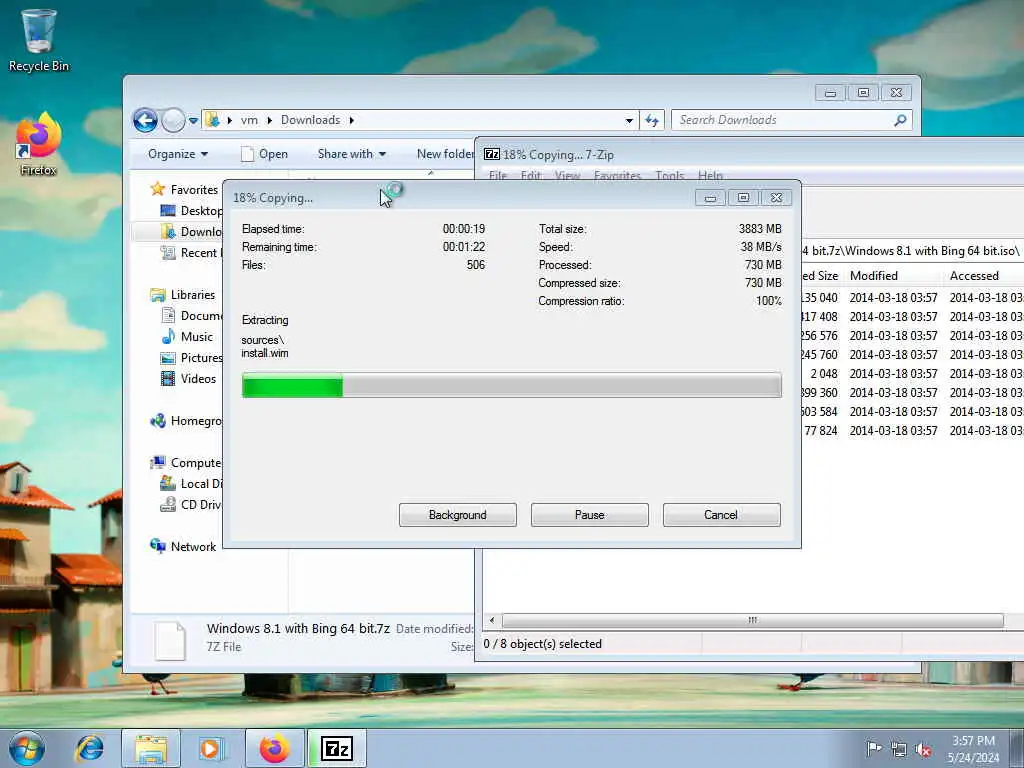This screenshot has height=768, width=1024.
Task: Open Recent Places in navigation pane
Action: pos(191,253)
